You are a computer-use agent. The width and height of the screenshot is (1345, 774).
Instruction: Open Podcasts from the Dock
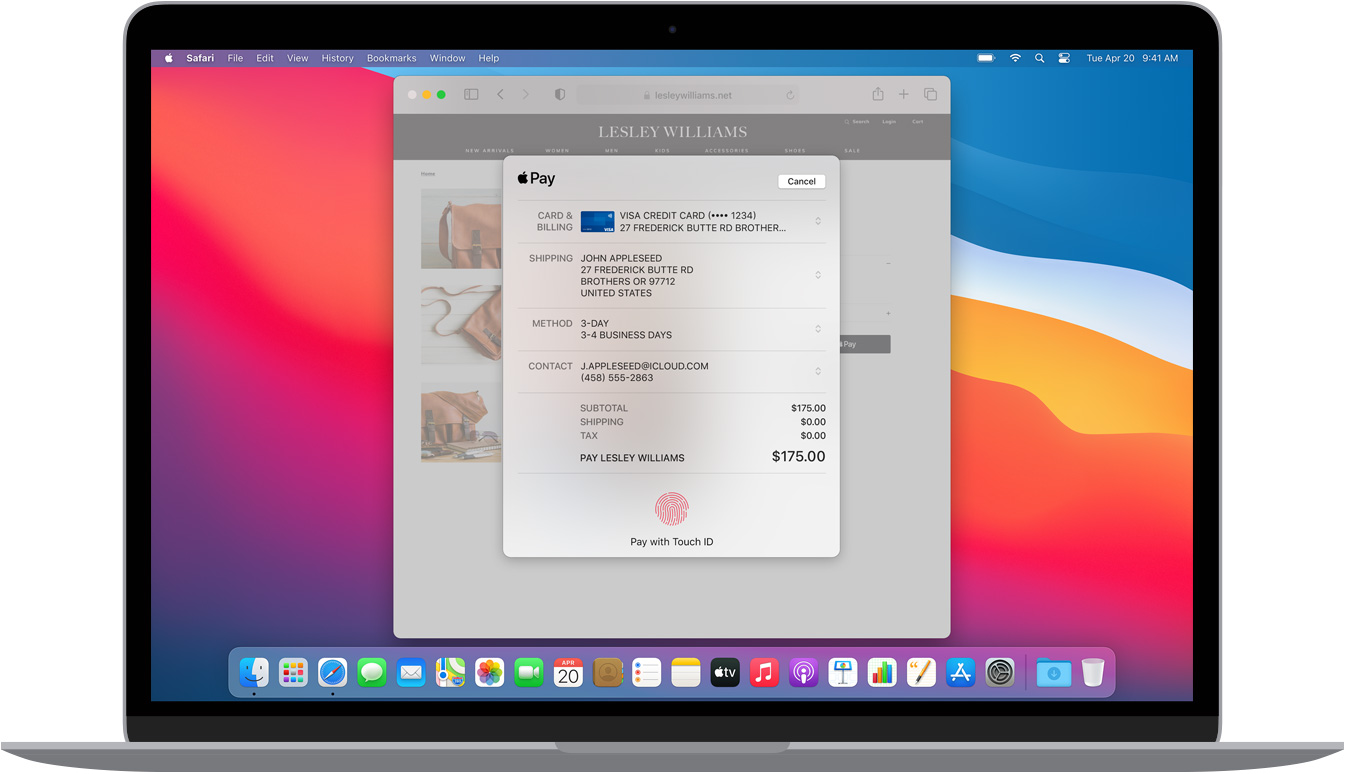(804, 672)
